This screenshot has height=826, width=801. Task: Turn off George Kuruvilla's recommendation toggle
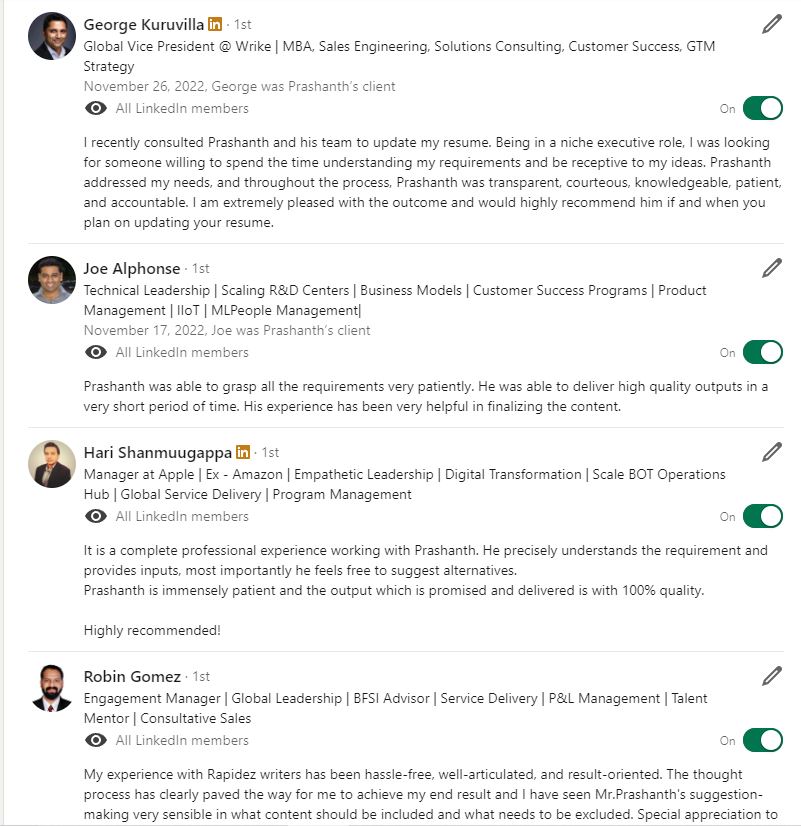763,108
